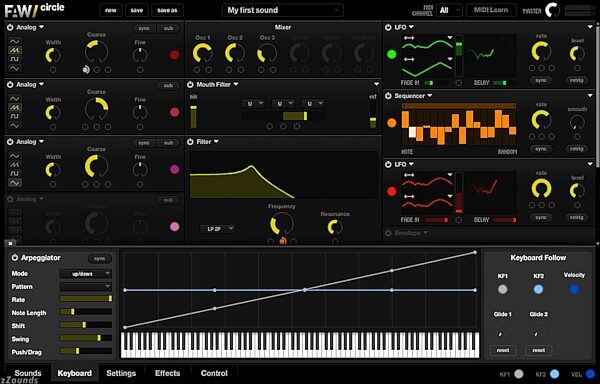This screenshot has height=384, width=600.
Task: Click Mouth Filter mix vertical slider
Action: 194,117
